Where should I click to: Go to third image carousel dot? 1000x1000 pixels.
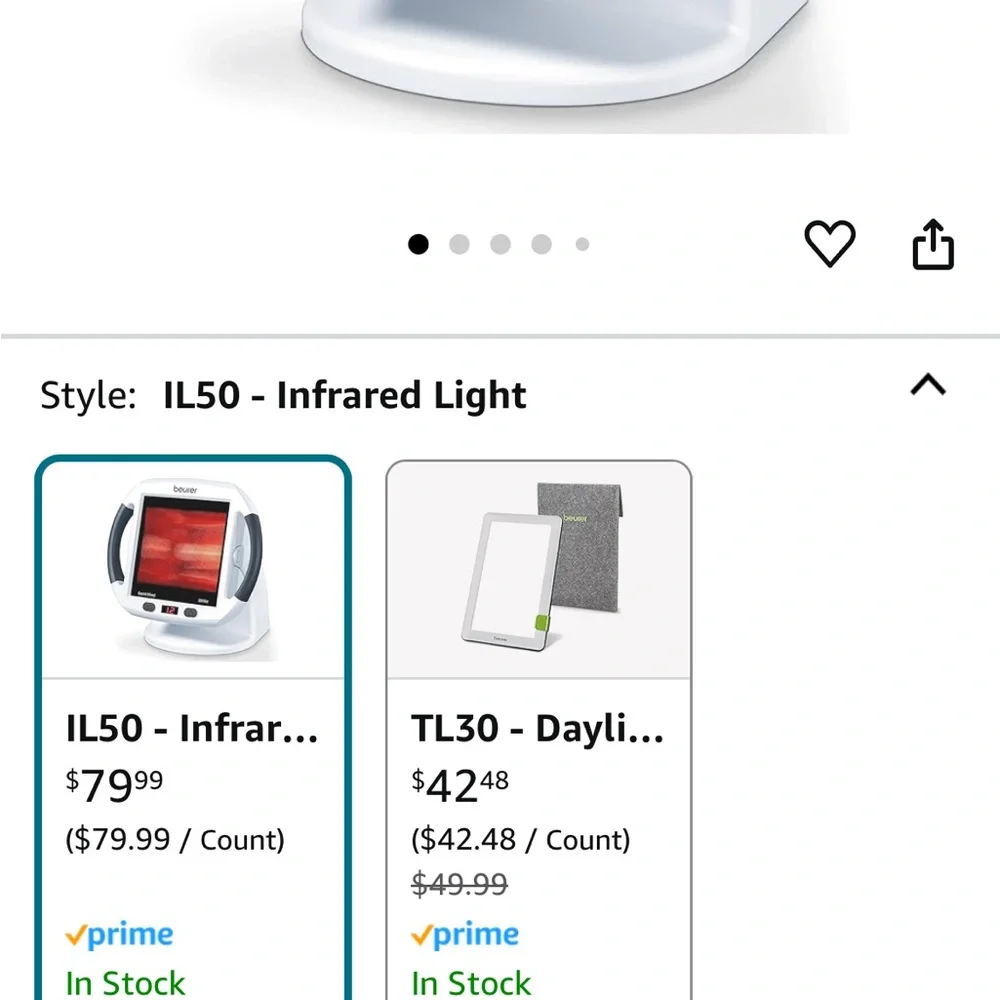(500, 244)
